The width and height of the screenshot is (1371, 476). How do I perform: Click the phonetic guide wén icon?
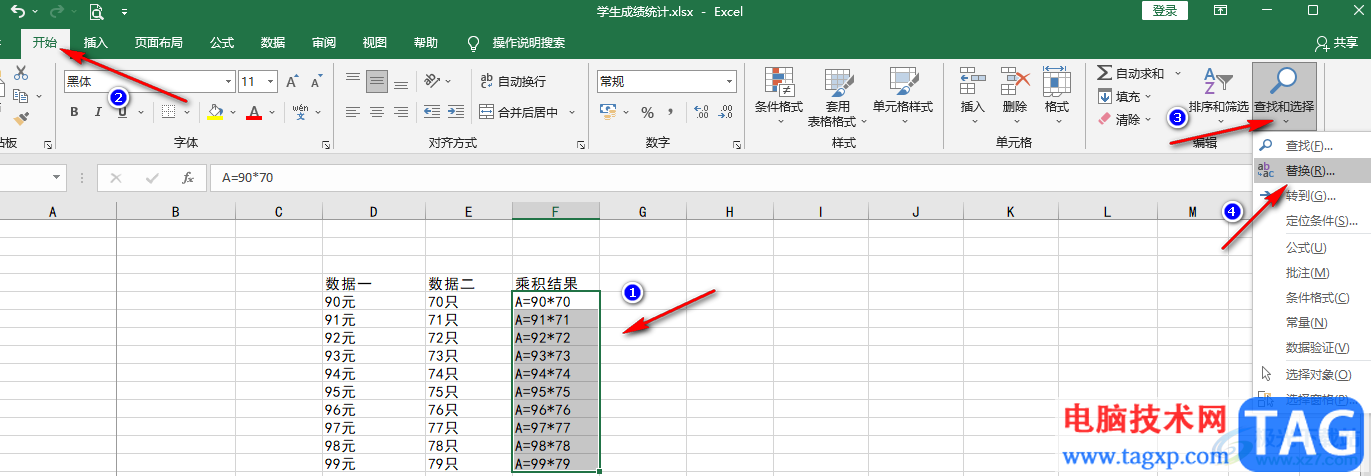300,112
